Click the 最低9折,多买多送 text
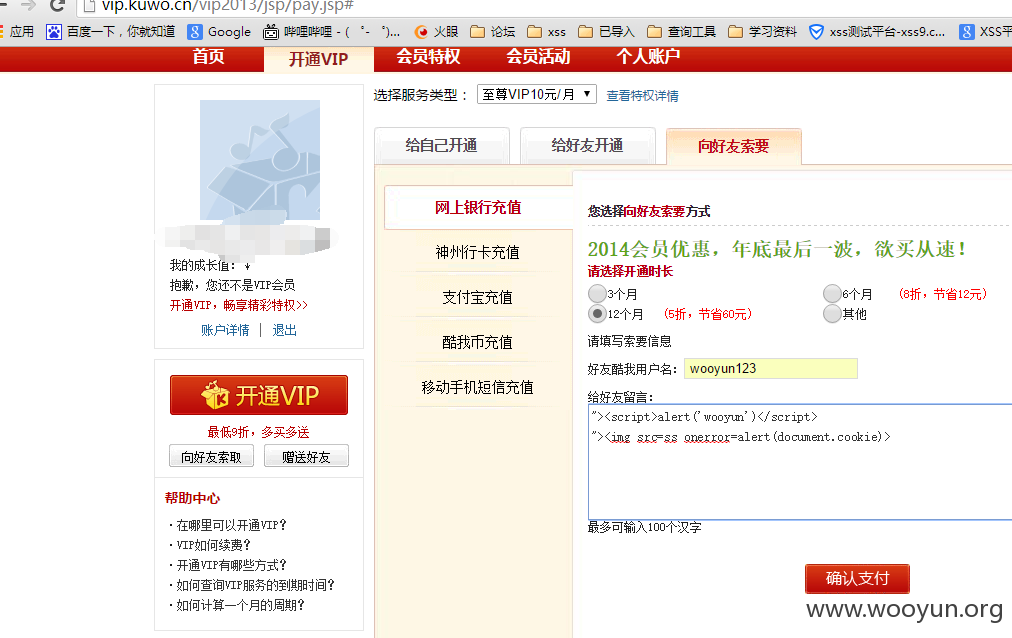Viewport: 1012px width, 638px height. coord(258,432)
